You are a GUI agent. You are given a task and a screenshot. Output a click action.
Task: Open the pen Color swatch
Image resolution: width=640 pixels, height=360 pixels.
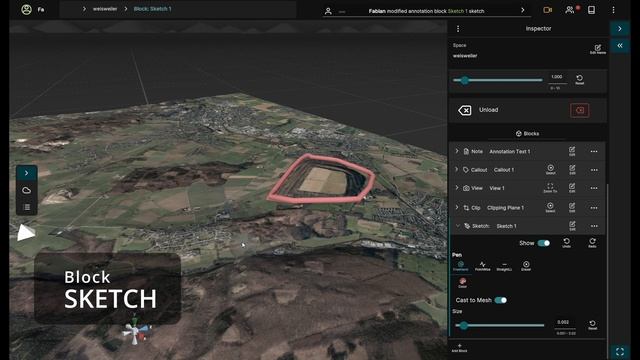tap(462, 282)
